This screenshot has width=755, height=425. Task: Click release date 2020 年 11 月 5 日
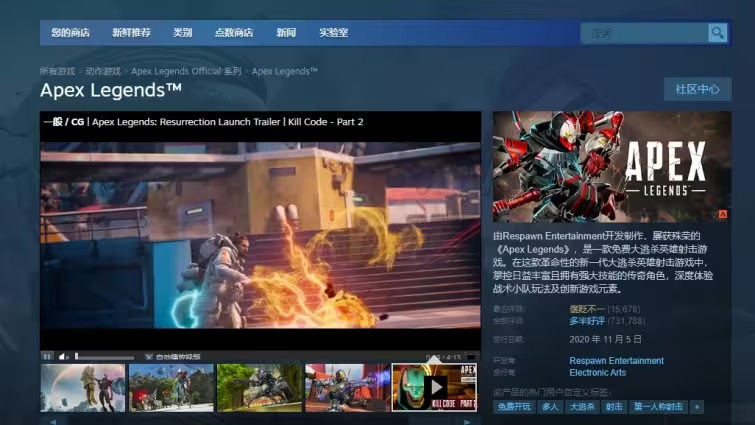tap(605, 339)
